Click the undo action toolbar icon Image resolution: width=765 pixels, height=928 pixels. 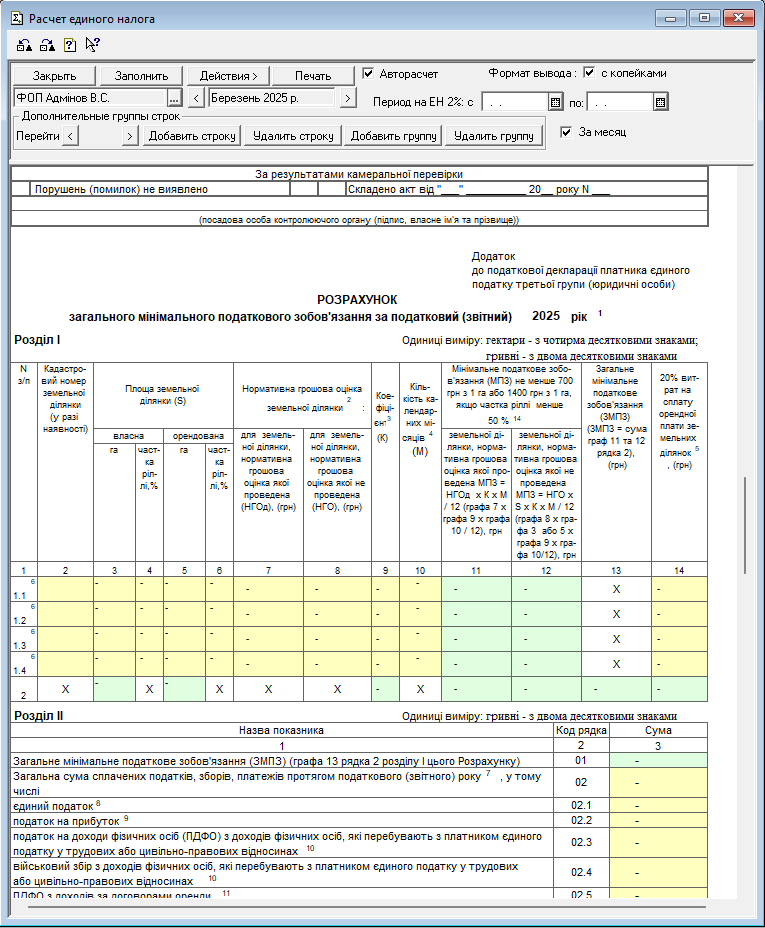coord(24,44)
